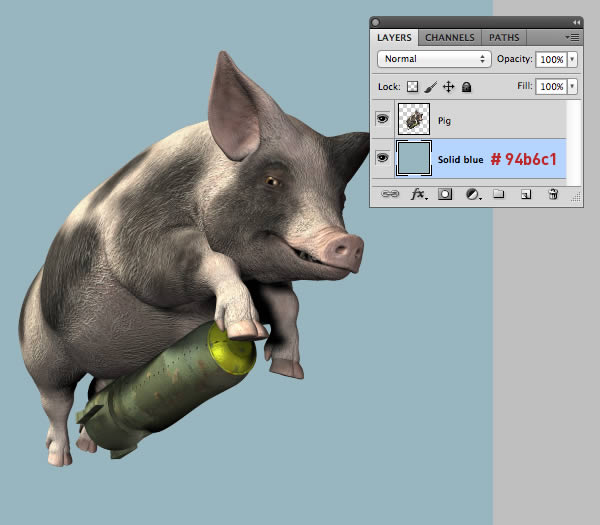Click the layers list scrollbar
Image resolution: width=600 pixels, height=525 pixels.
coord(574,143)
